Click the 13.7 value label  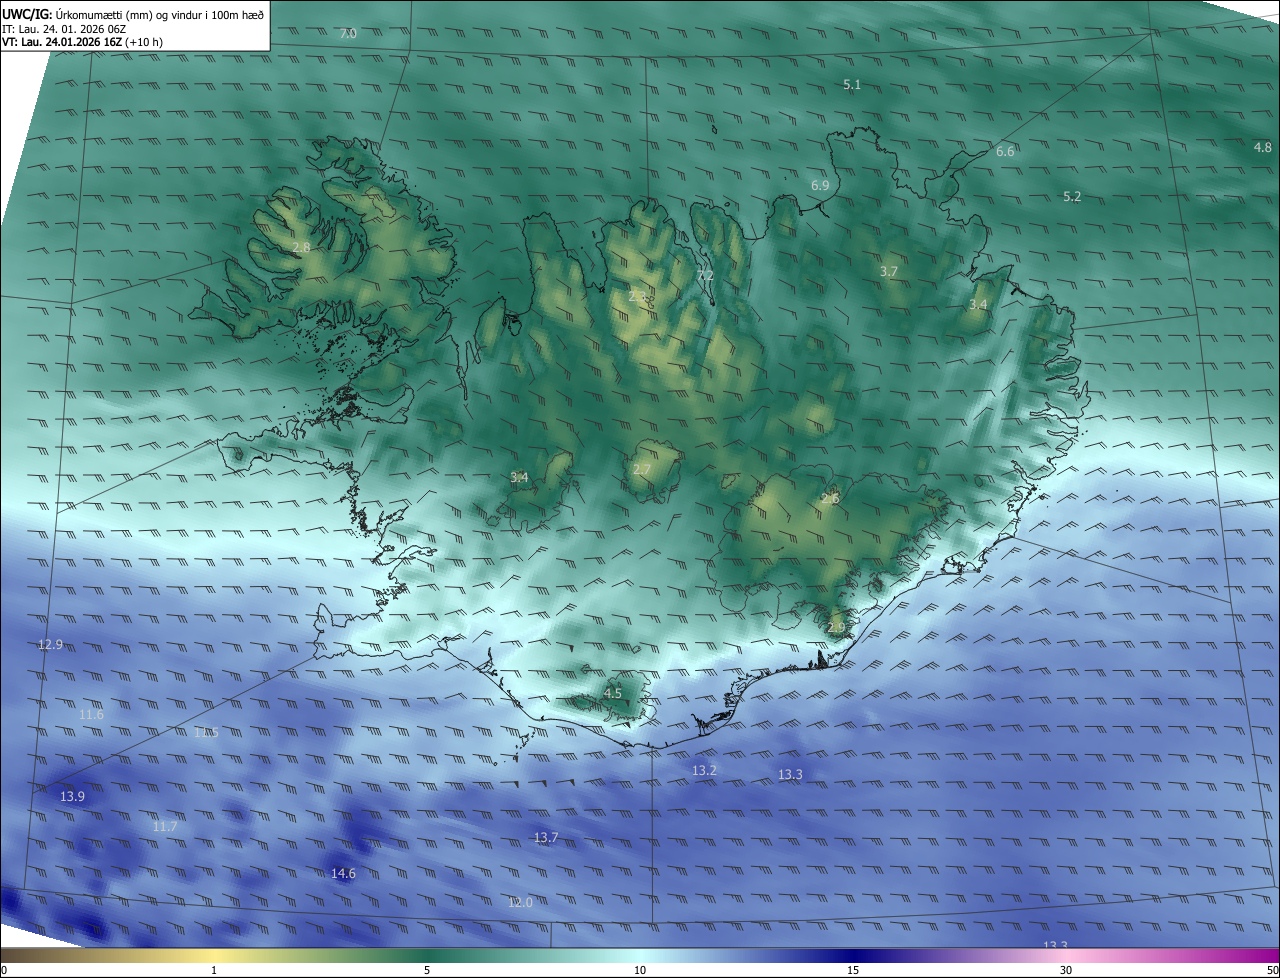point(546,838)
